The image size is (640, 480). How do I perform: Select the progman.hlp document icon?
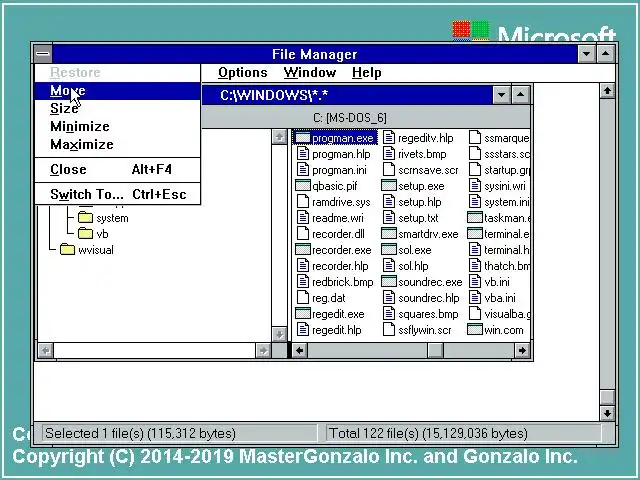coord(303,154)
